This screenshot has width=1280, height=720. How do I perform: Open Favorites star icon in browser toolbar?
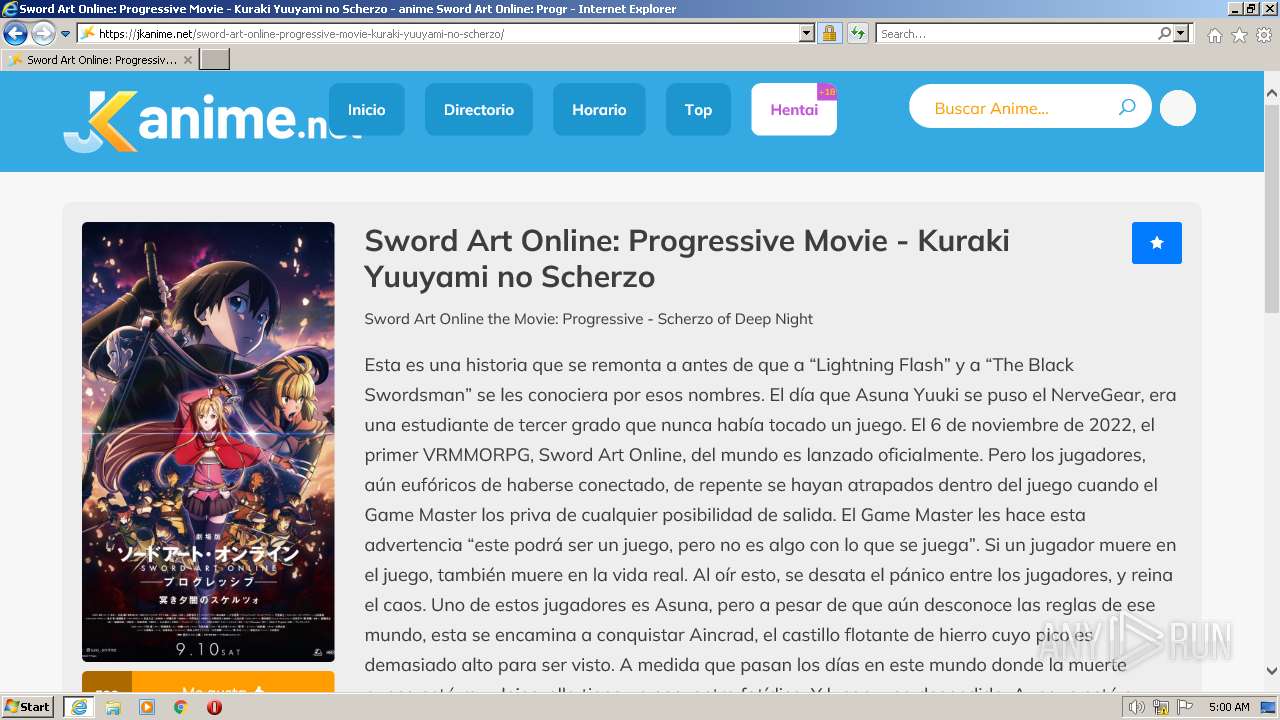[x=1239, y=35]
